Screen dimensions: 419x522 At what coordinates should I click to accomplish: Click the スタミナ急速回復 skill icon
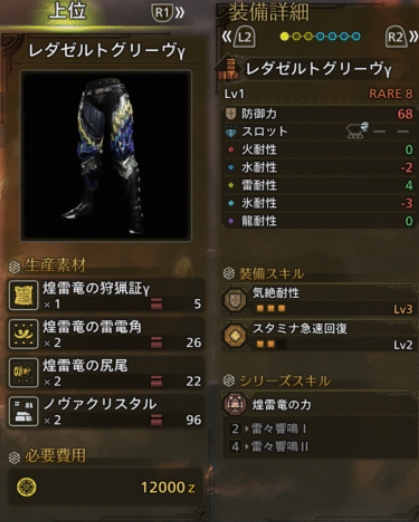point(235,335)
